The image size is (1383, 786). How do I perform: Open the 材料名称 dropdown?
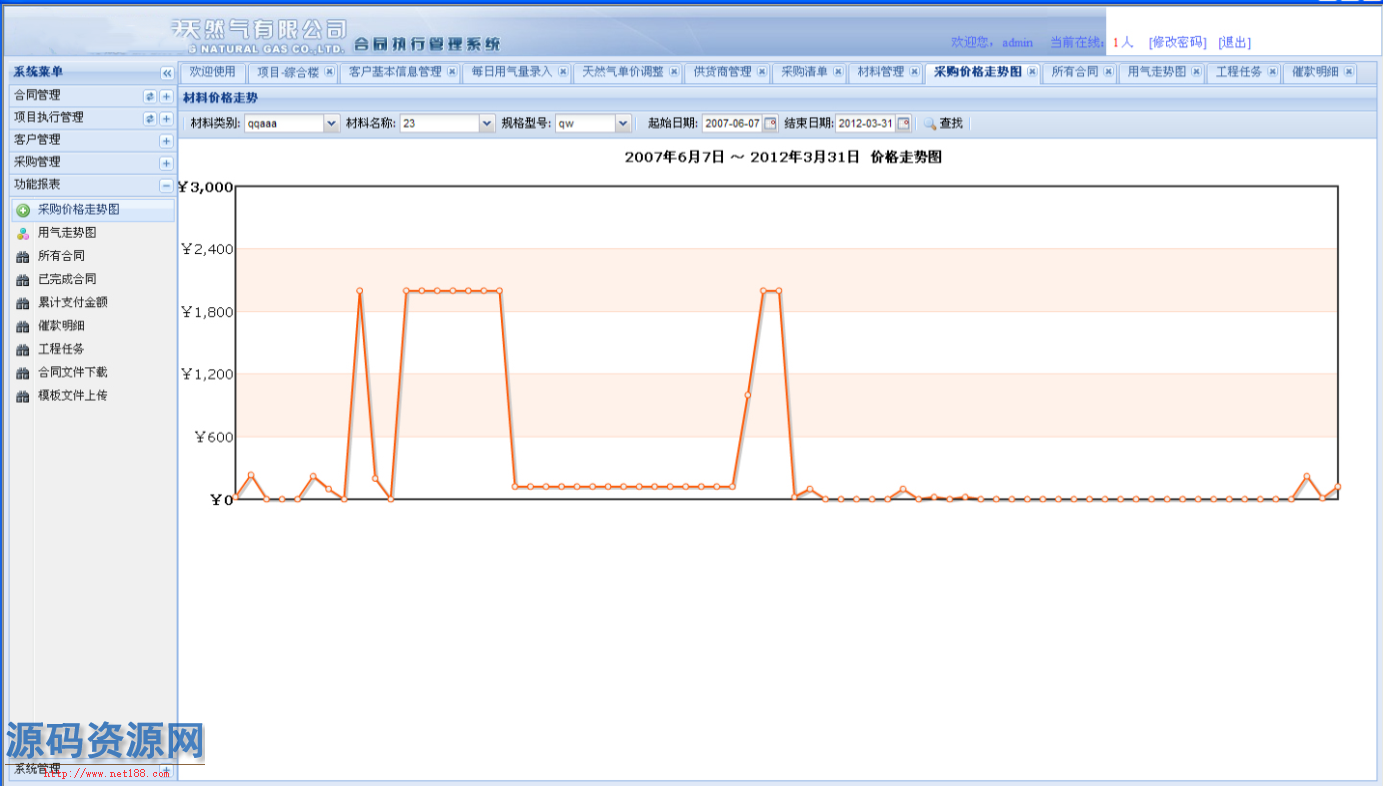point(487,123)
